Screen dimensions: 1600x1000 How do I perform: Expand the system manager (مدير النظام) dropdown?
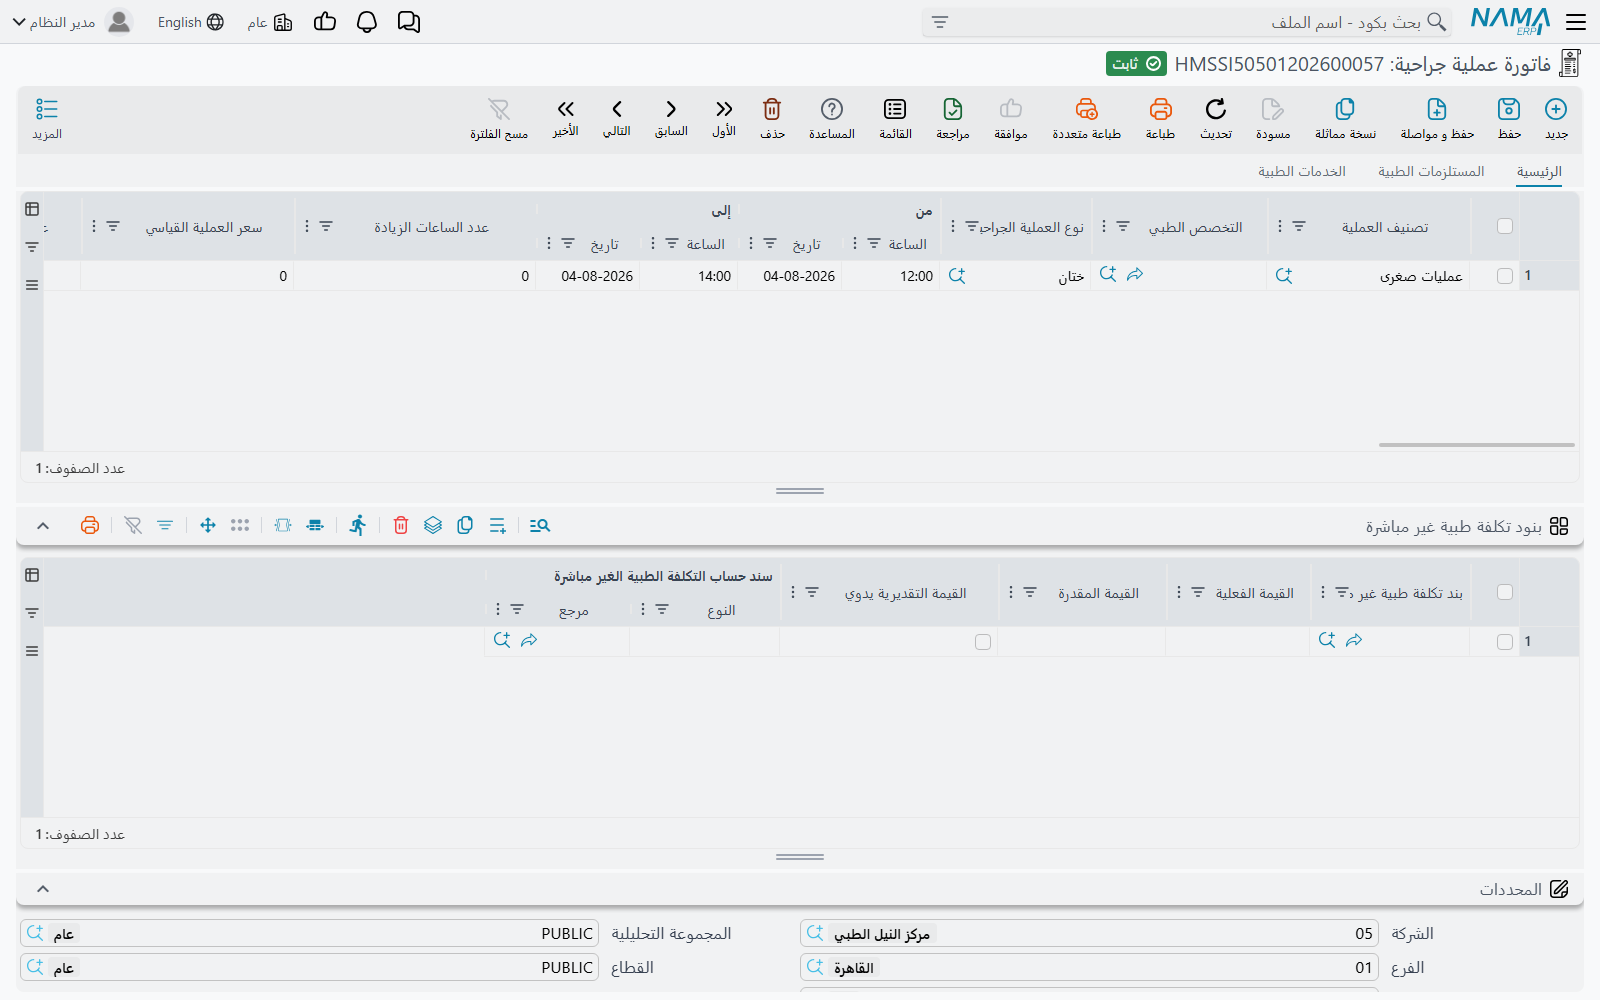pyautogui.click(x=54, y=22)
